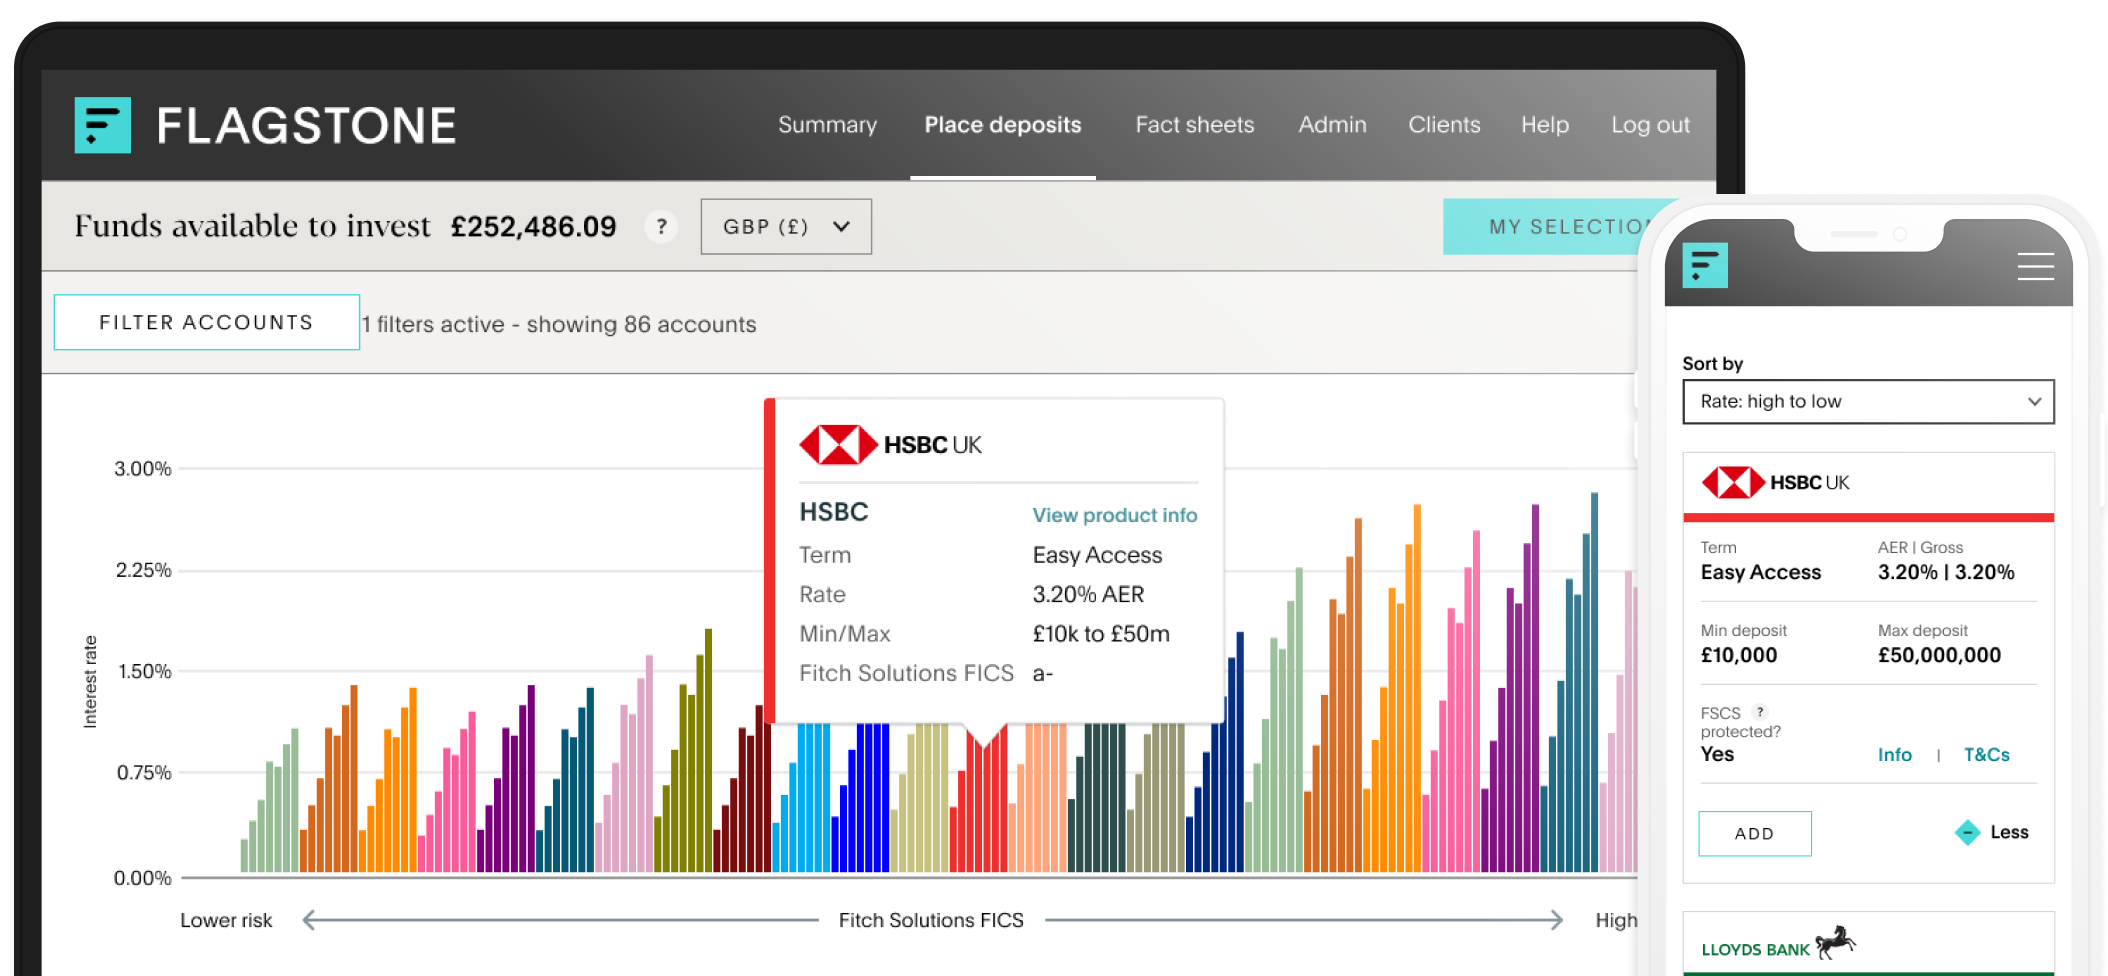
Task: Open the Fact sheets tab
Action: pos(1194,125)
